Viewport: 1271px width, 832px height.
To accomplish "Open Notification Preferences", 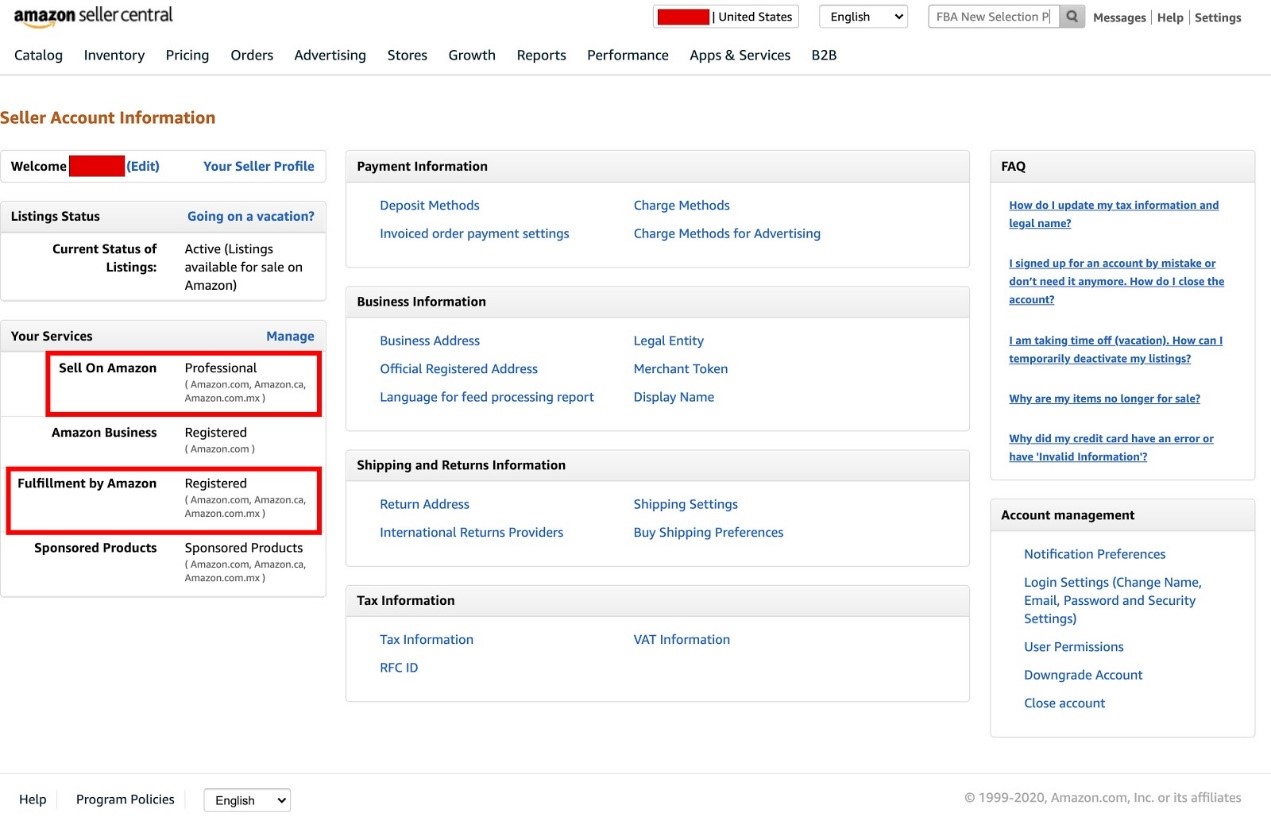I will tap(1094, 554).
